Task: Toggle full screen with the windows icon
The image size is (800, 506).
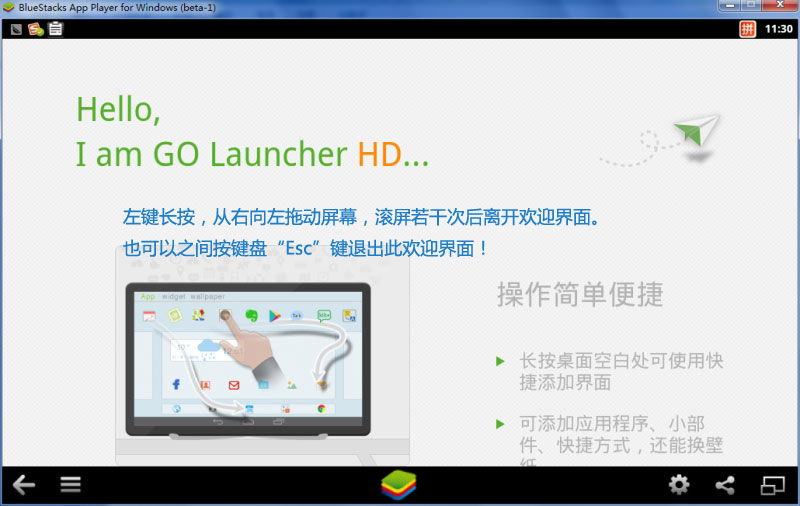Action: [x=772, y=485]
